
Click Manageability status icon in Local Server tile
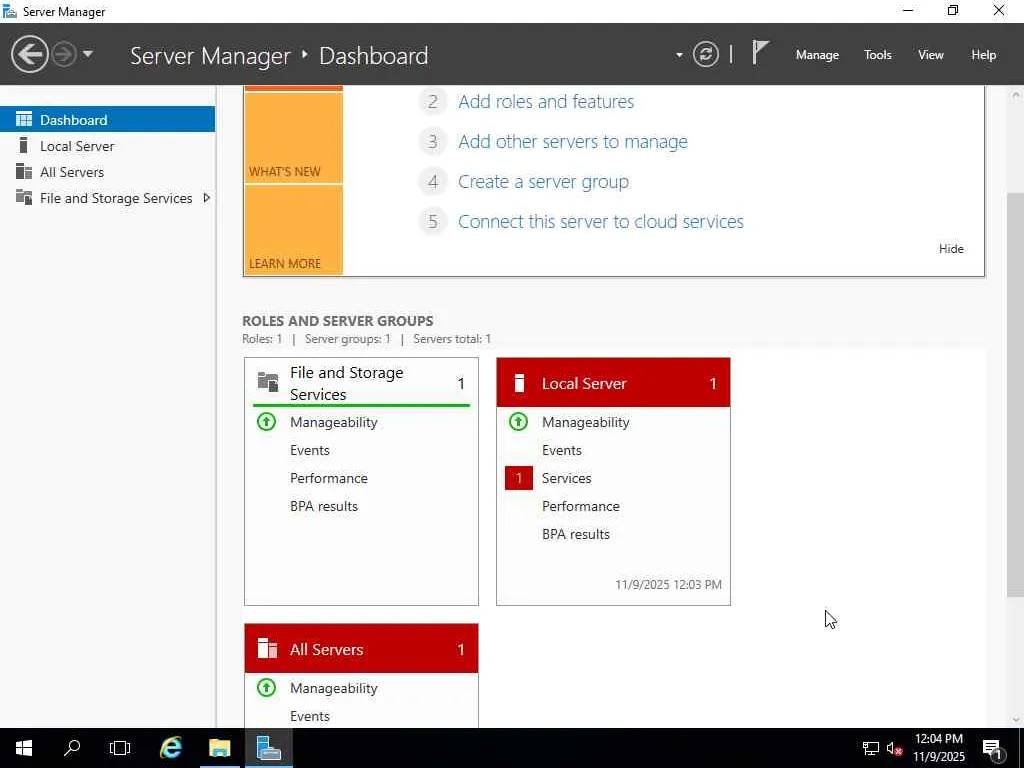pyautogui.click(x=519, y=422)
